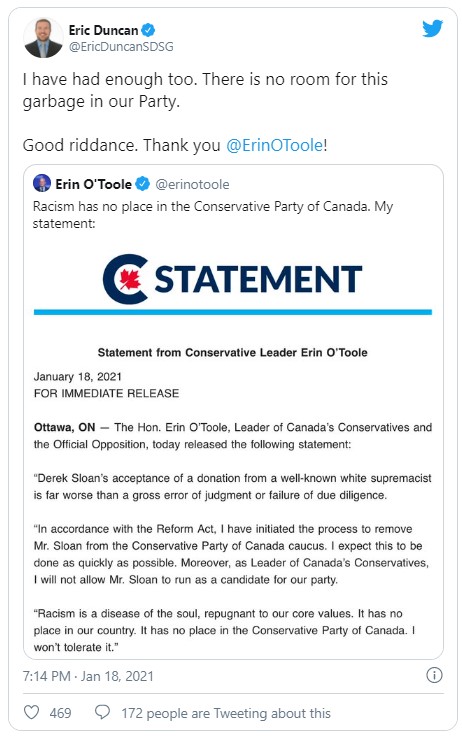Like the tweet with the heart icon
The height and width of the screenshot is (736, 462).
click(x=31, y=712)
